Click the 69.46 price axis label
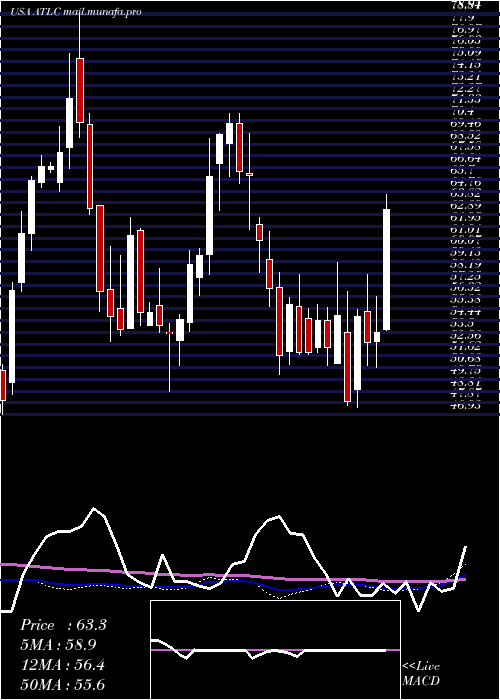500x700 pixels. (467, 124)
